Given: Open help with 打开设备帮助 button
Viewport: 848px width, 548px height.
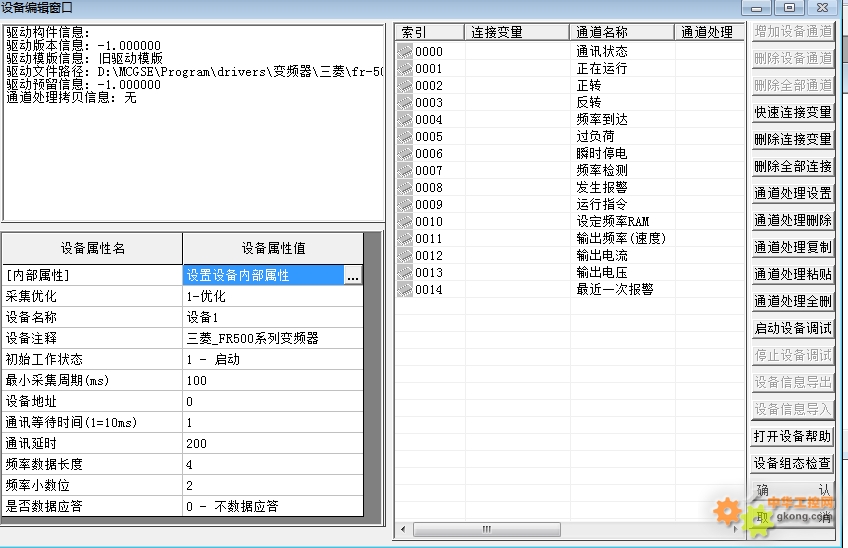Looking at the screenshot, I should 792,437.
